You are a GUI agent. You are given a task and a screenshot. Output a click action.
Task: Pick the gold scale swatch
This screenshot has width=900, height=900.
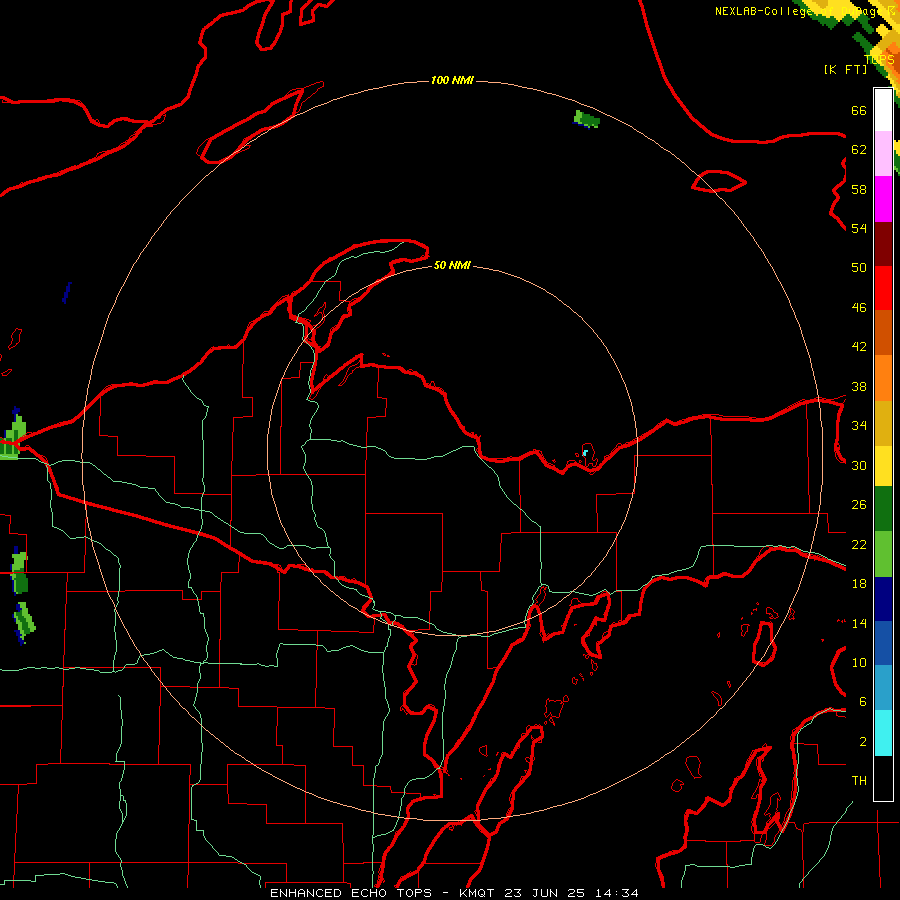coord(883,423)
